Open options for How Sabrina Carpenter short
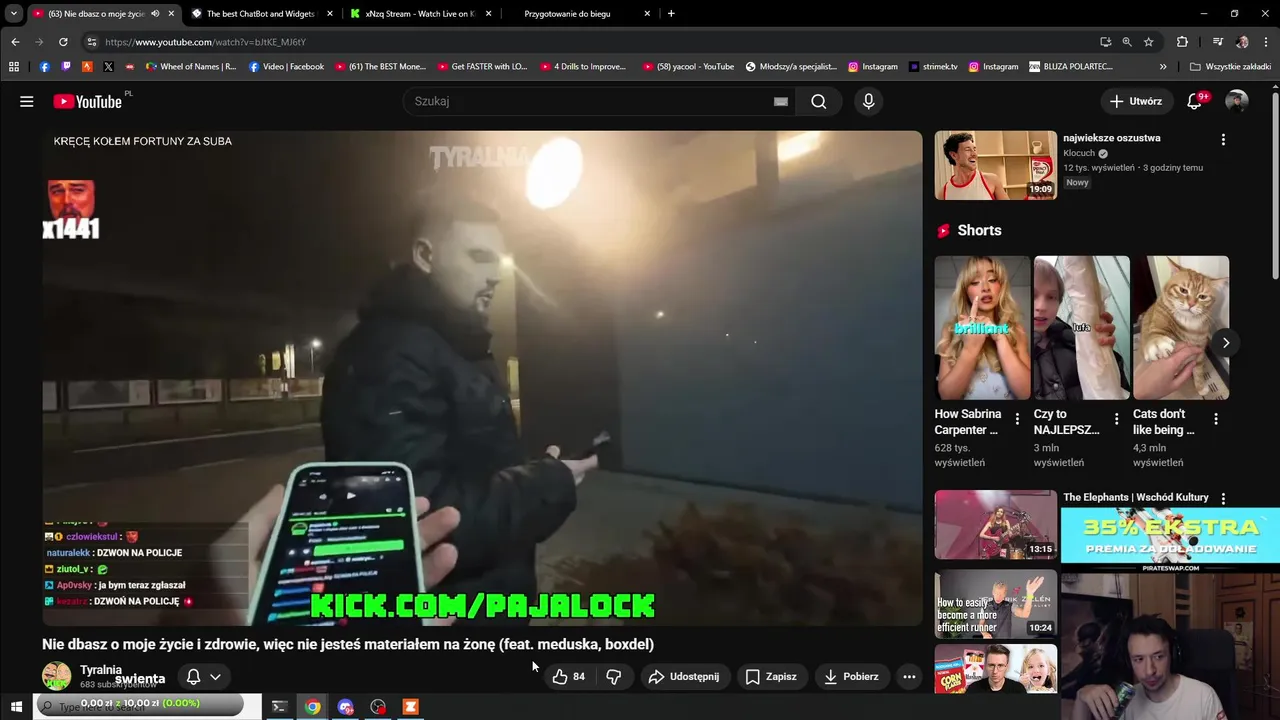Viewport: 1280px width, 720px height. click(x=1017, y=419)
